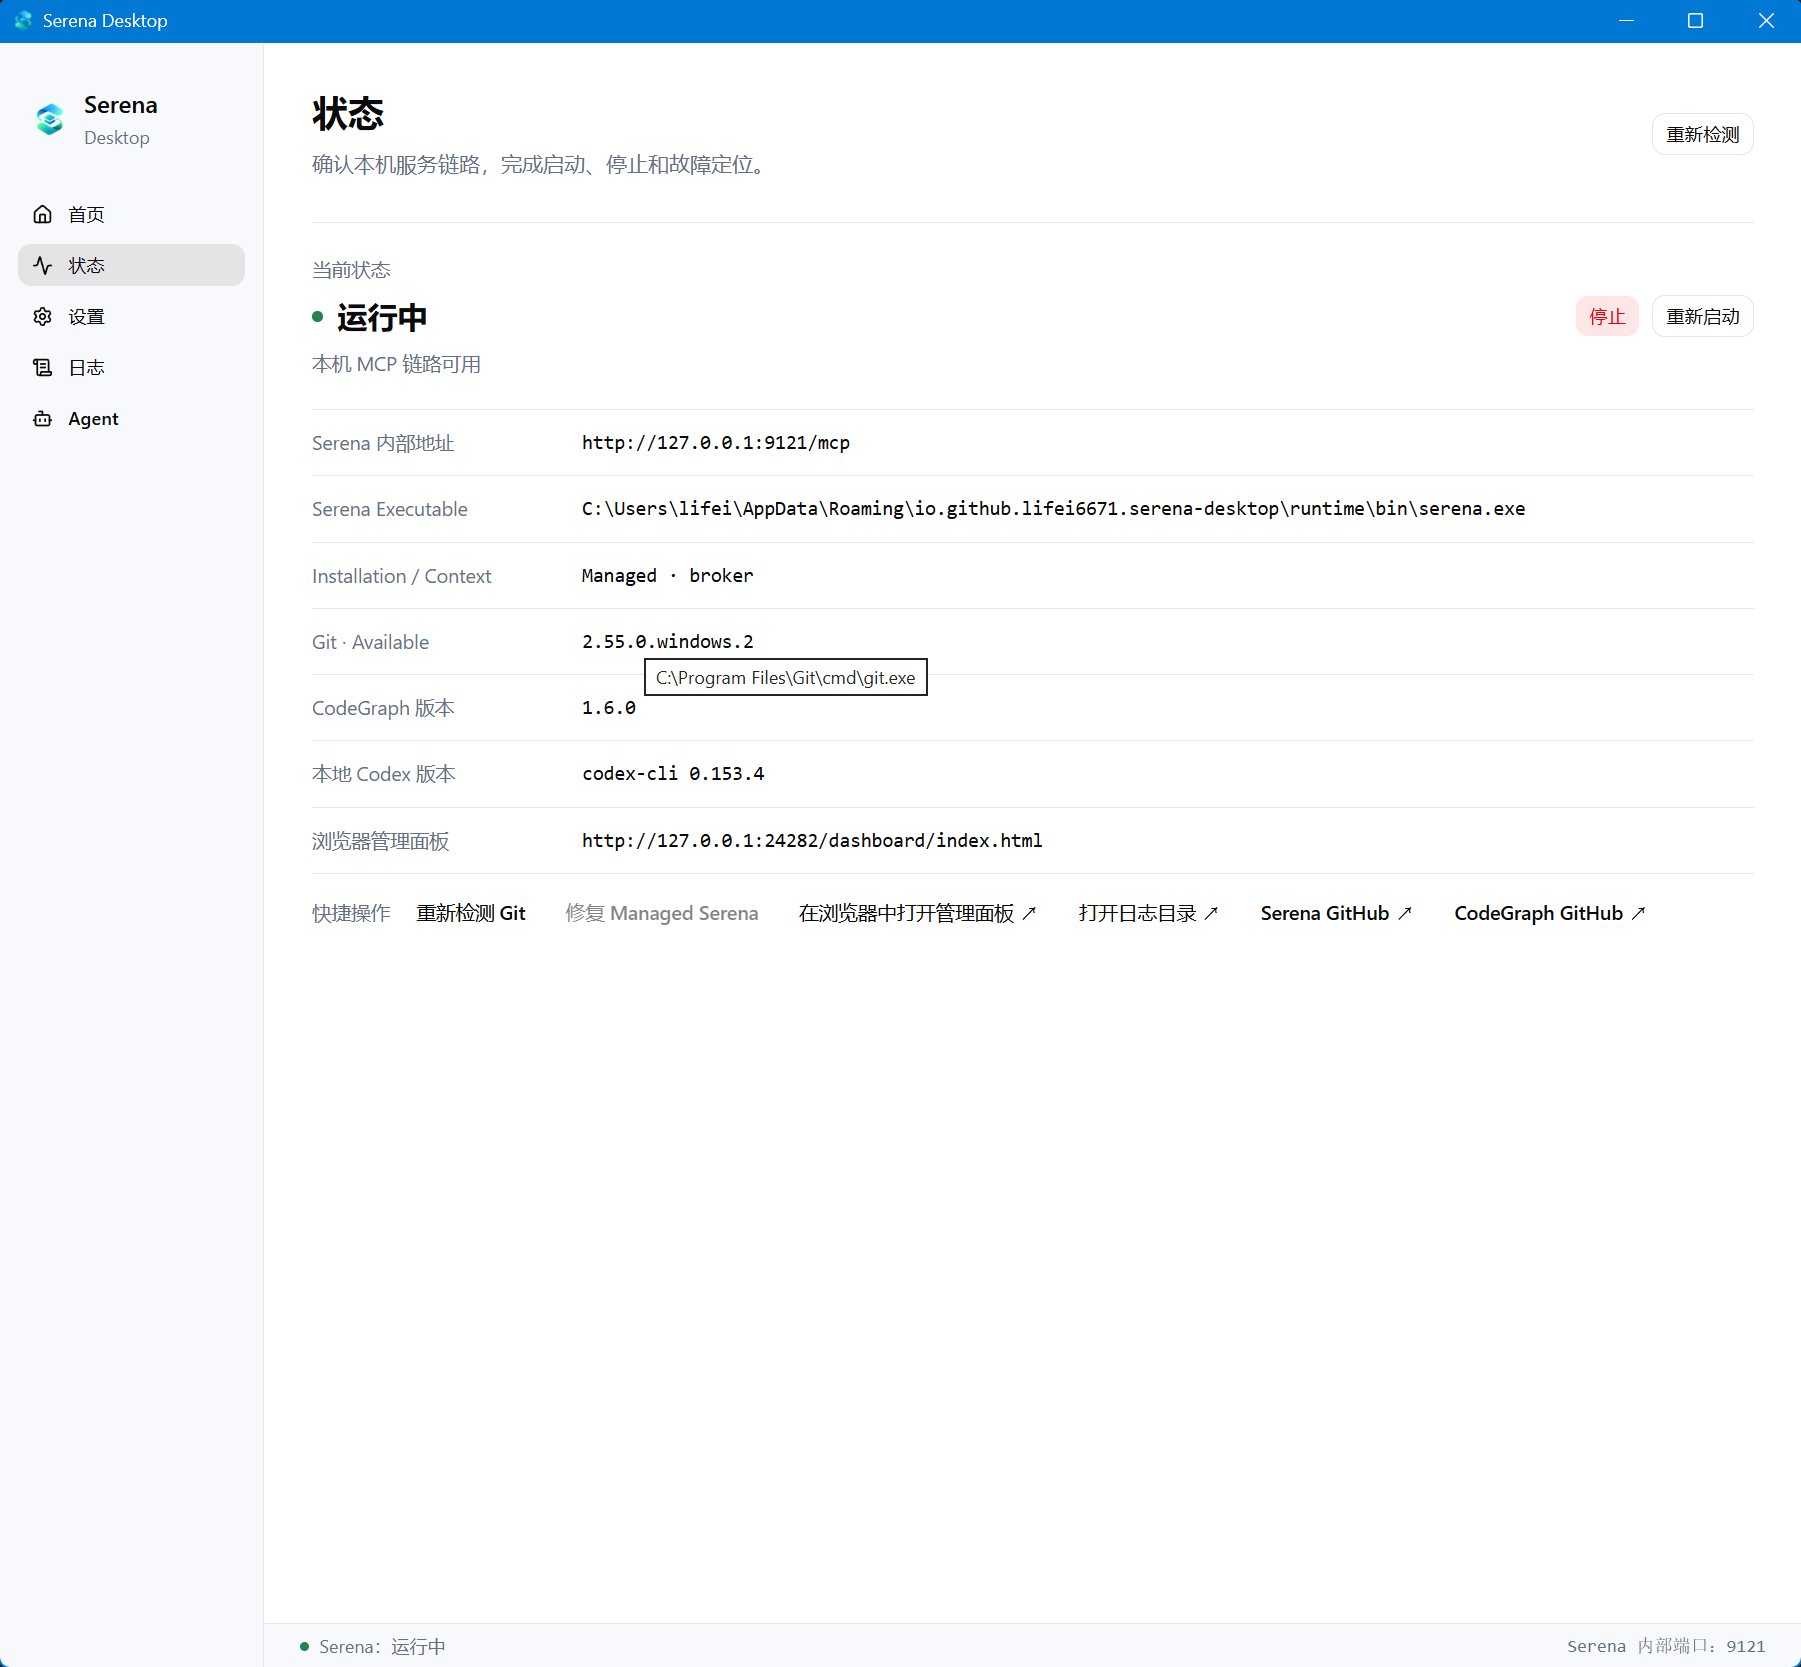Close the Serena Desktop window
The width and height of the screenshot is (1801, 1667).
tap(1766, 21)
